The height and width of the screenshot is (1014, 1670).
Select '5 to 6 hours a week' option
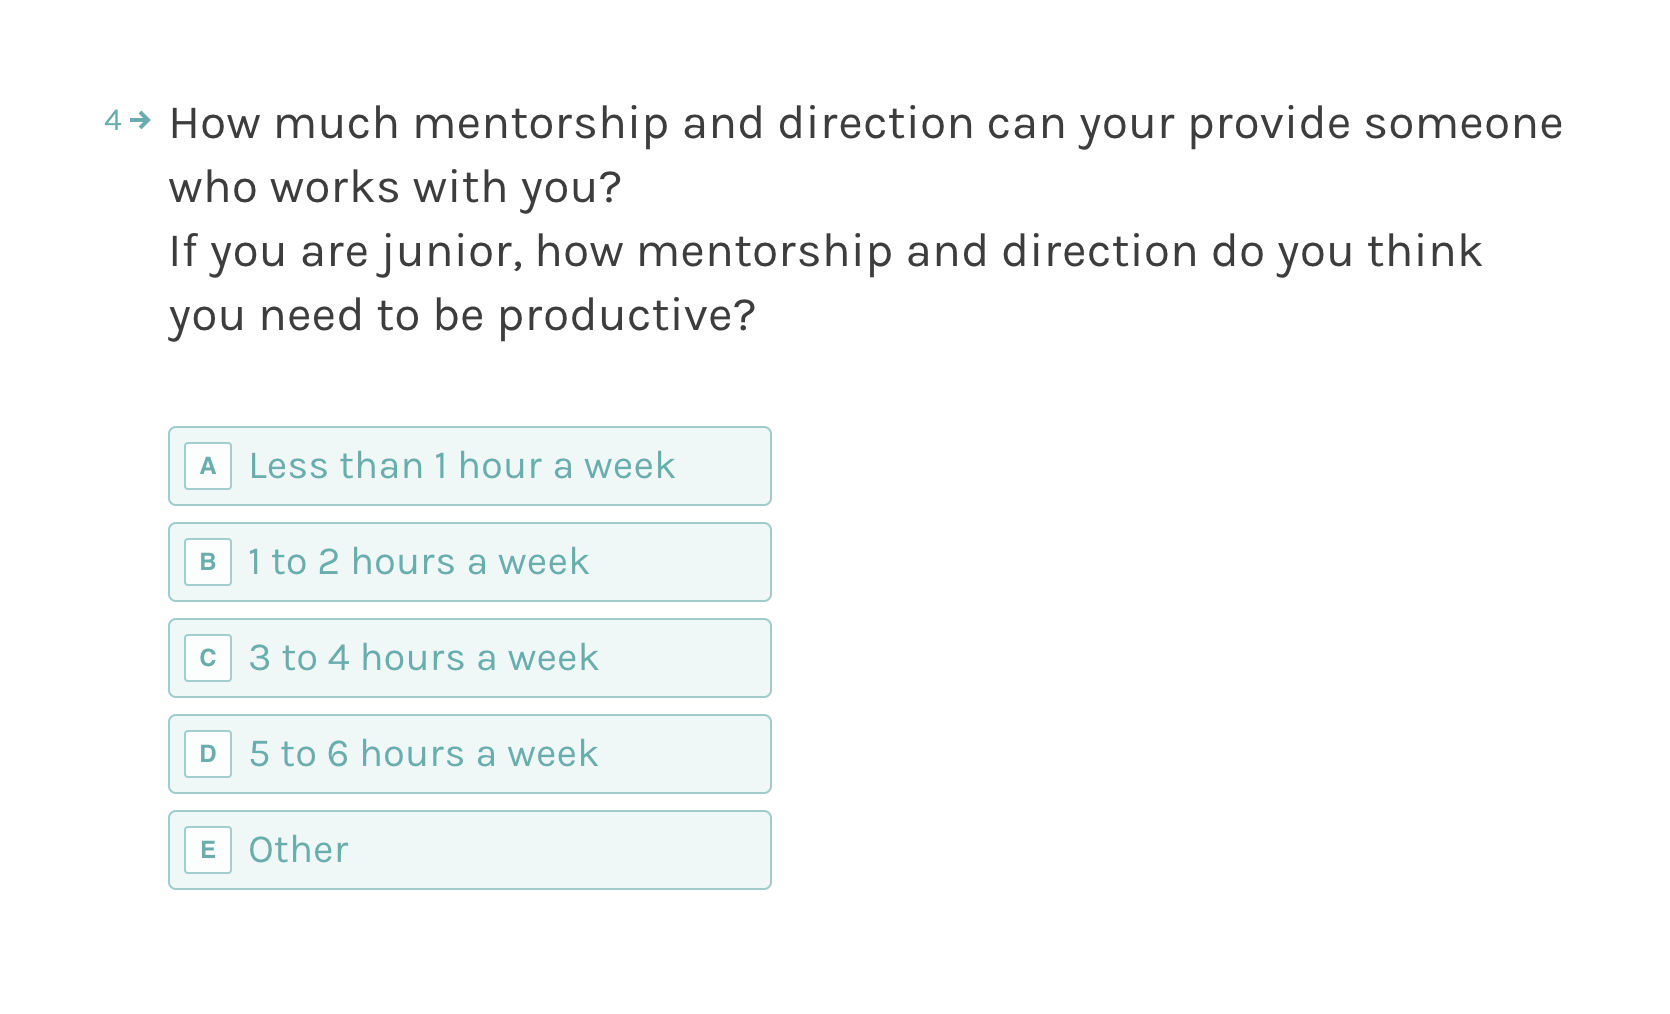[423, 754]
